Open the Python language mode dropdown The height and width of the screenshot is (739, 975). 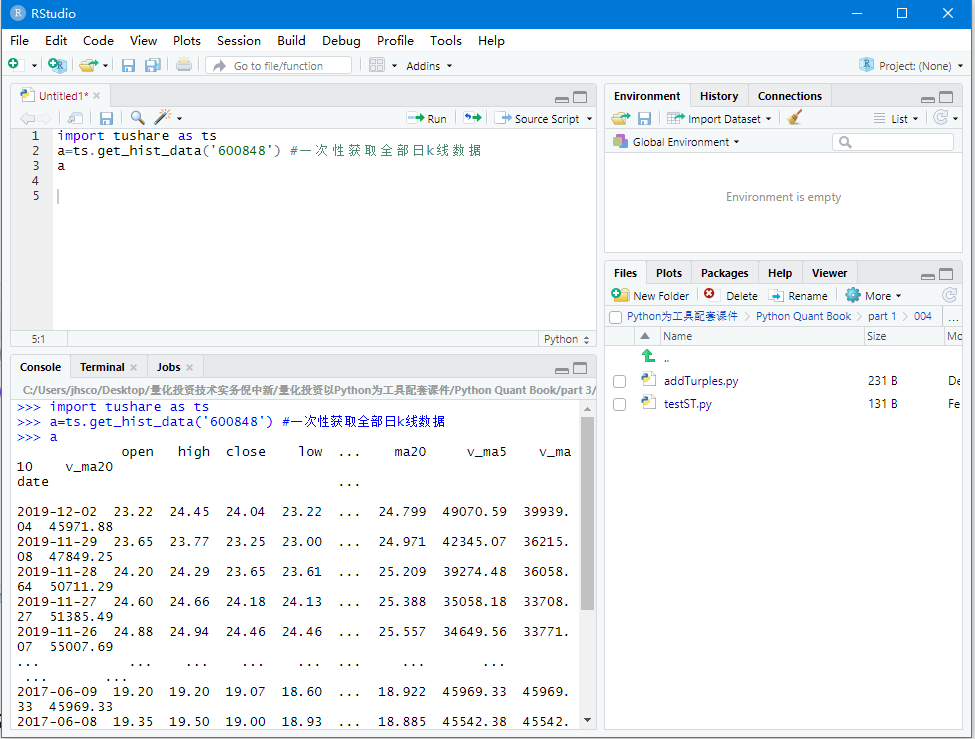(x=565, y=338)
